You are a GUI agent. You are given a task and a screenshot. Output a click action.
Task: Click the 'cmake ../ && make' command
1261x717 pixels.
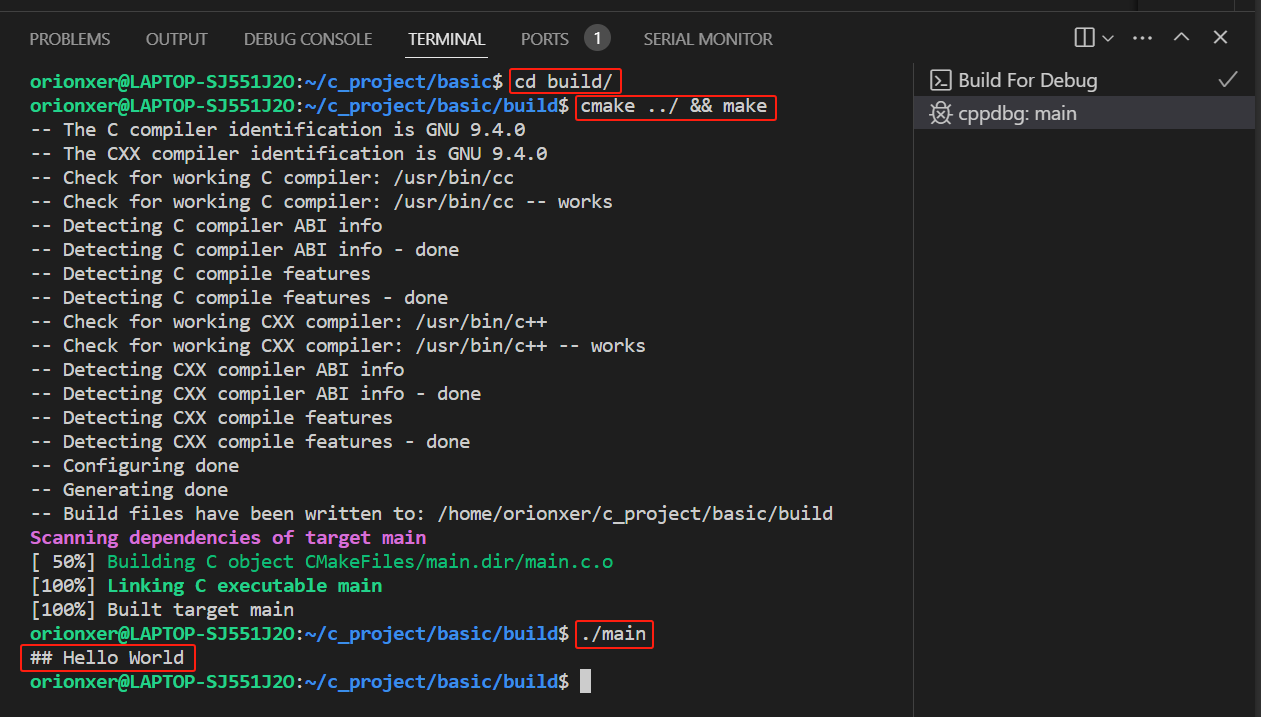674,106
